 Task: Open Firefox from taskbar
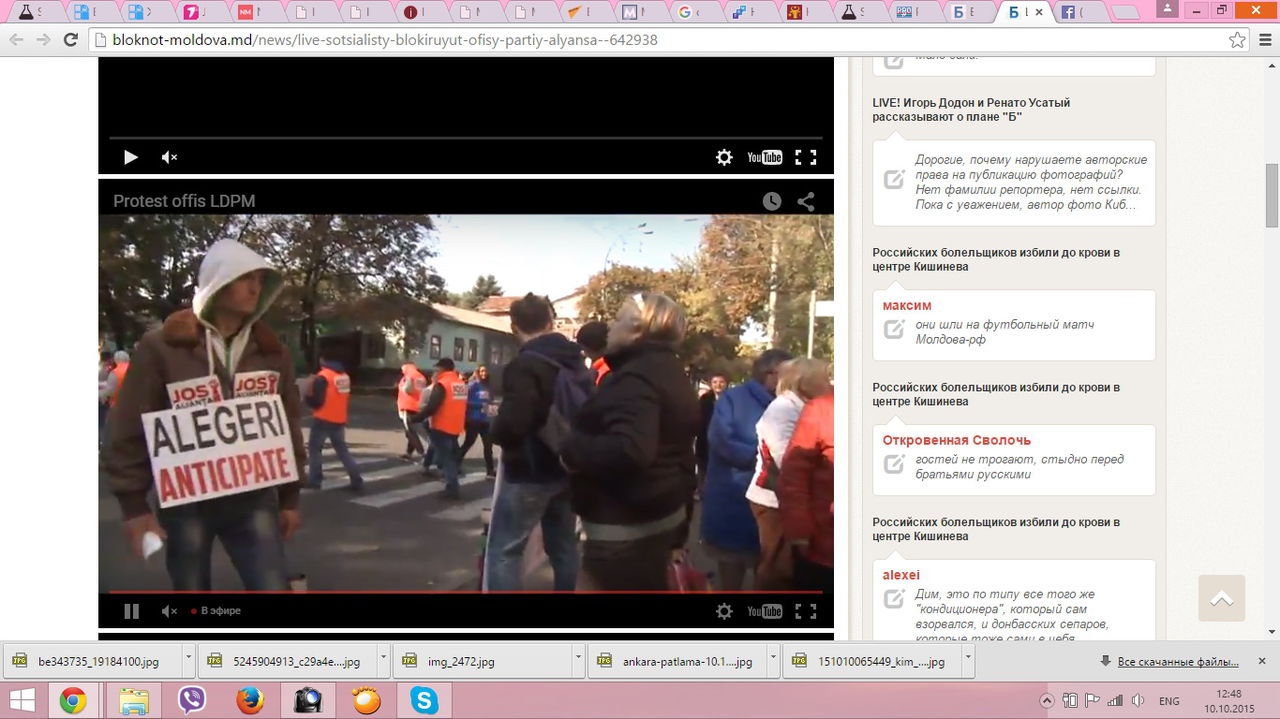pos(250,700)
